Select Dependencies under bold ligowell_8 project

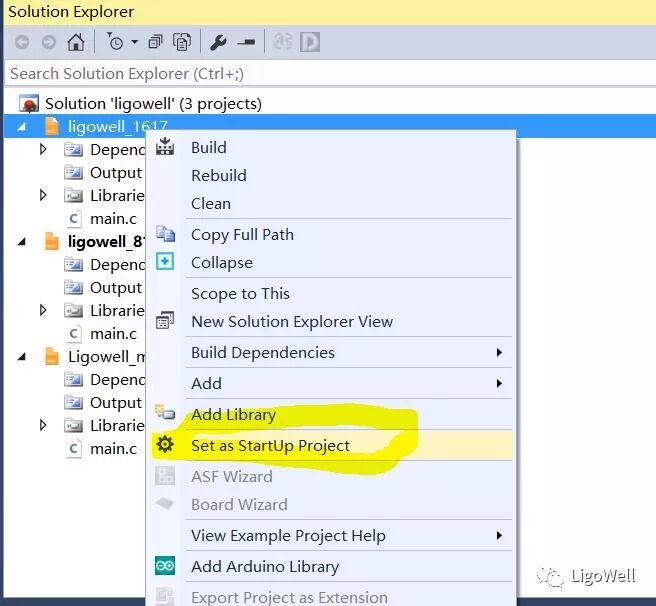click(118, 264)
